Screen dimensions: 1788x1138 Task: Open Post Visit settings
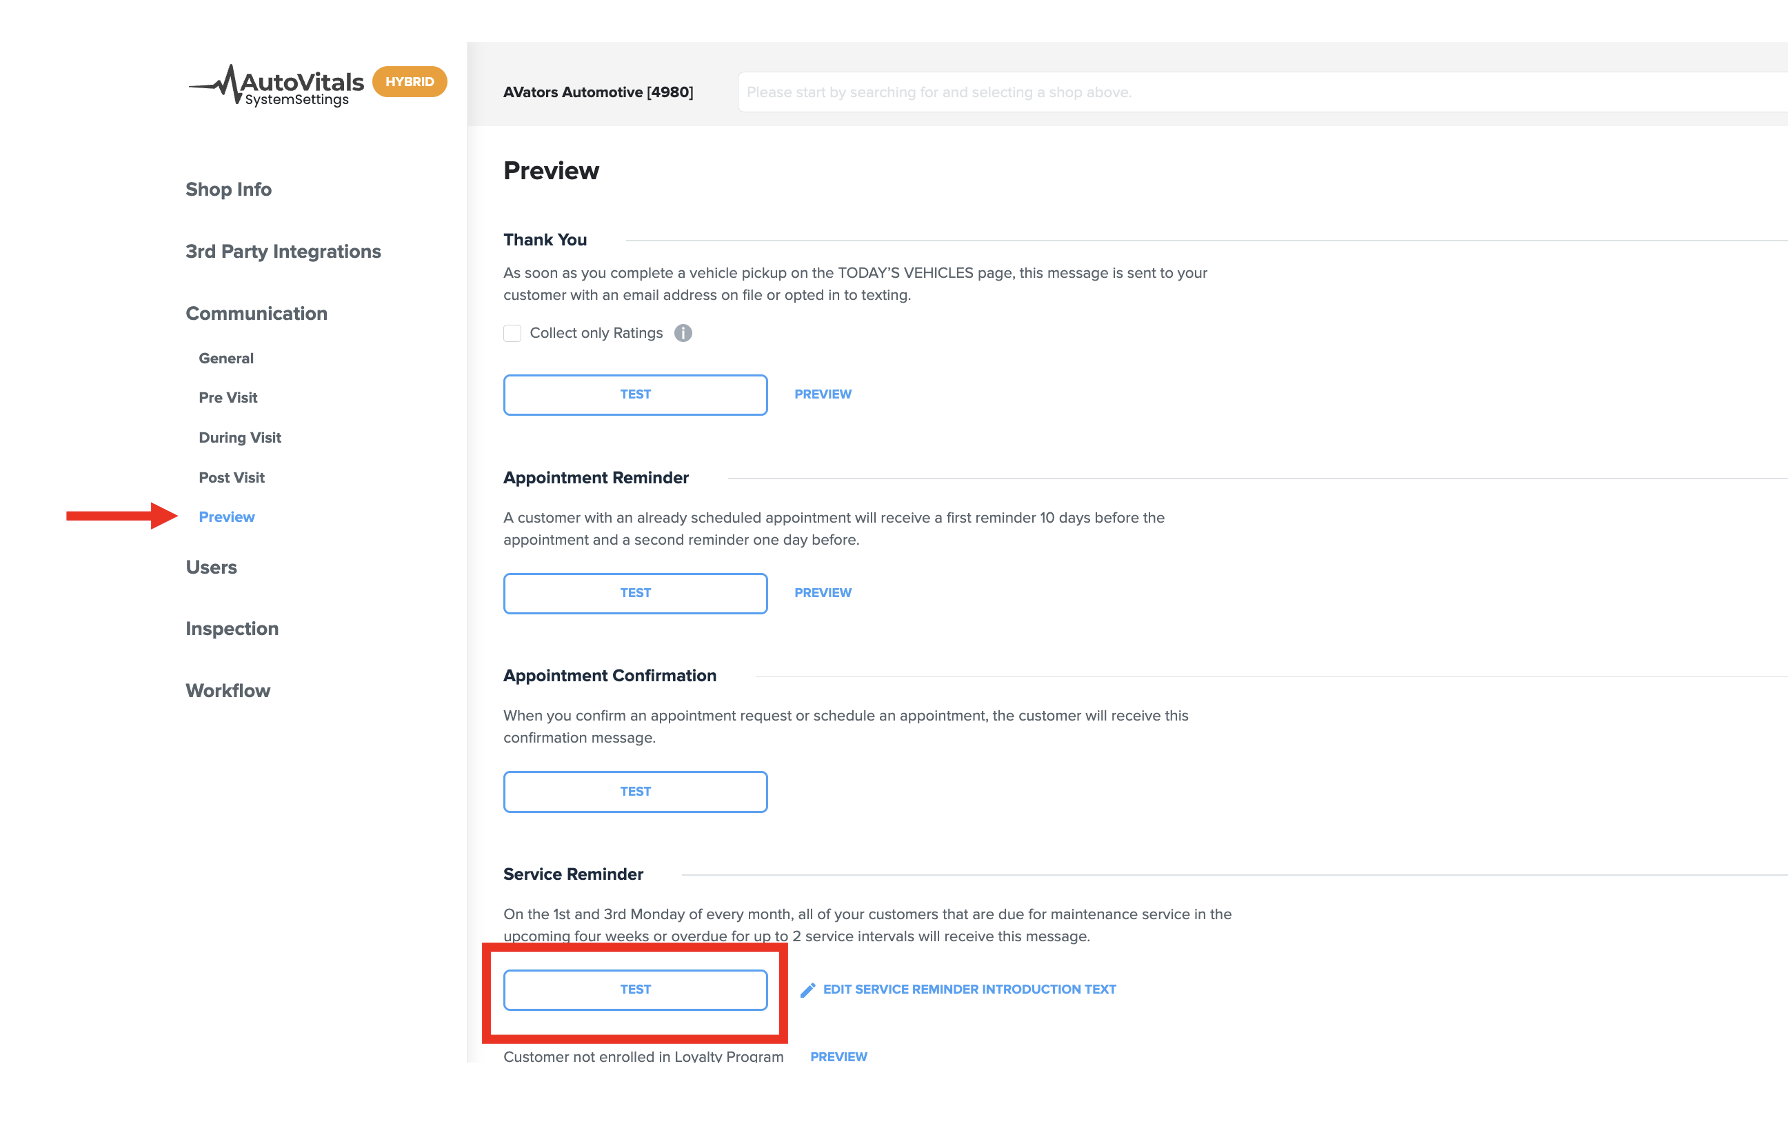pyautogui.click(x=232, y=477)
